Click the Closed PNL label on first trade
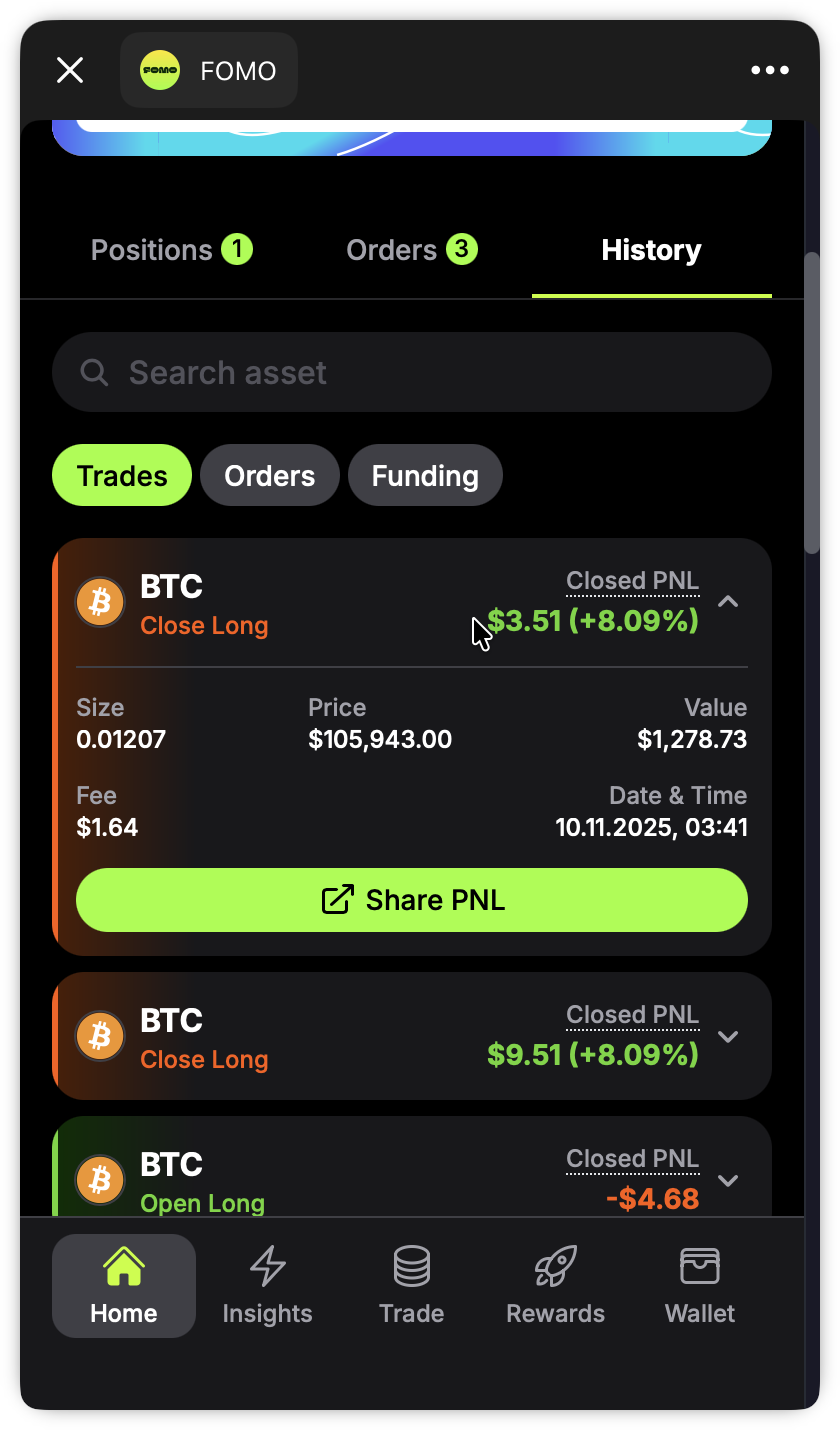This screenshot has height=1430, width=840. tap(632, 581)
